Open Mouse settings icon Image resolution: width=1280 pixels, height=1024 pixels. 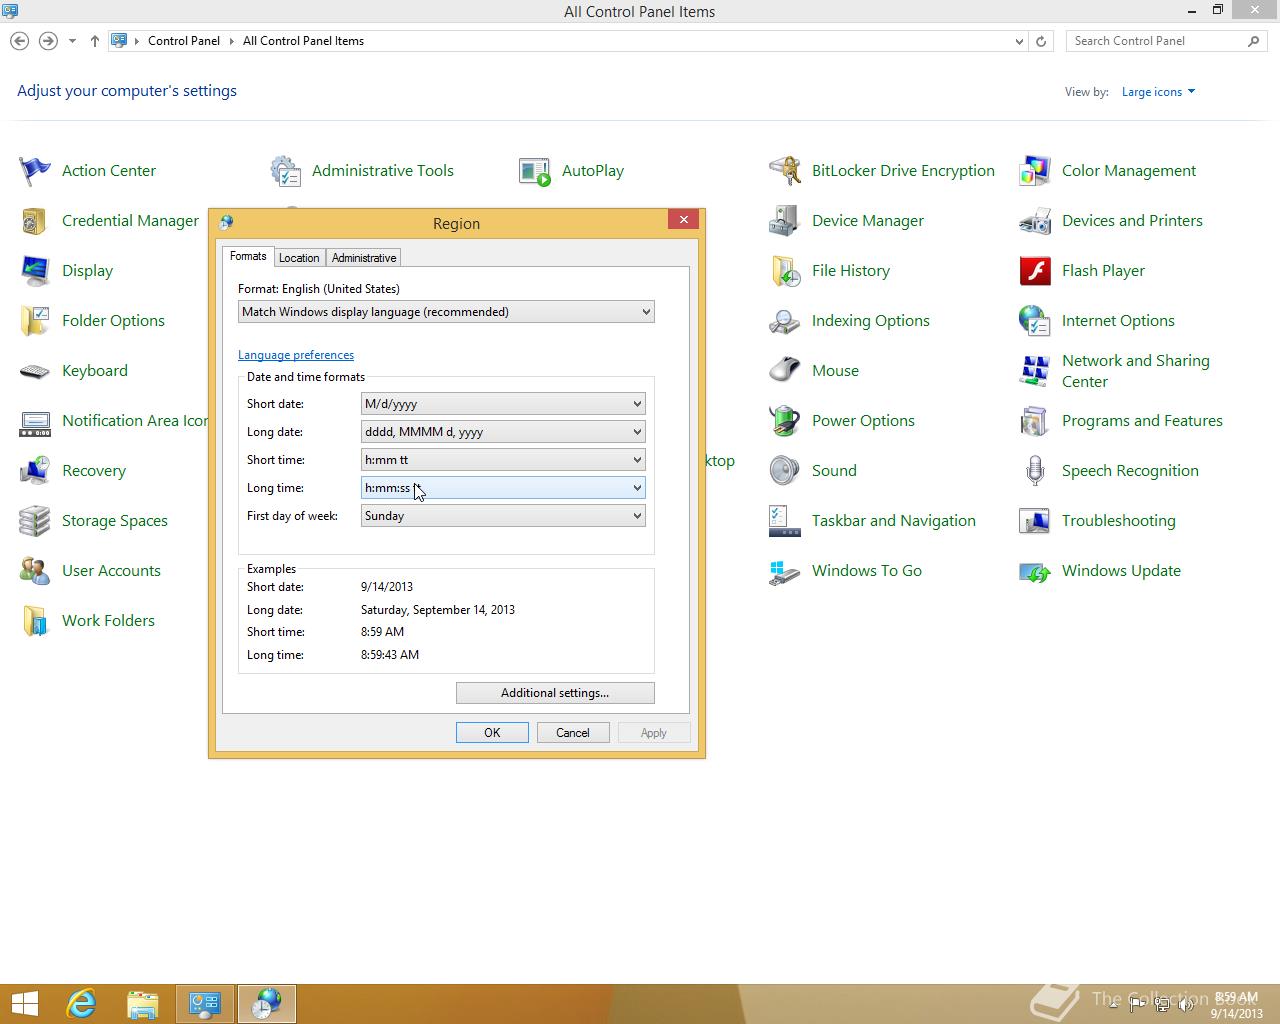click(x=785, y=371)
